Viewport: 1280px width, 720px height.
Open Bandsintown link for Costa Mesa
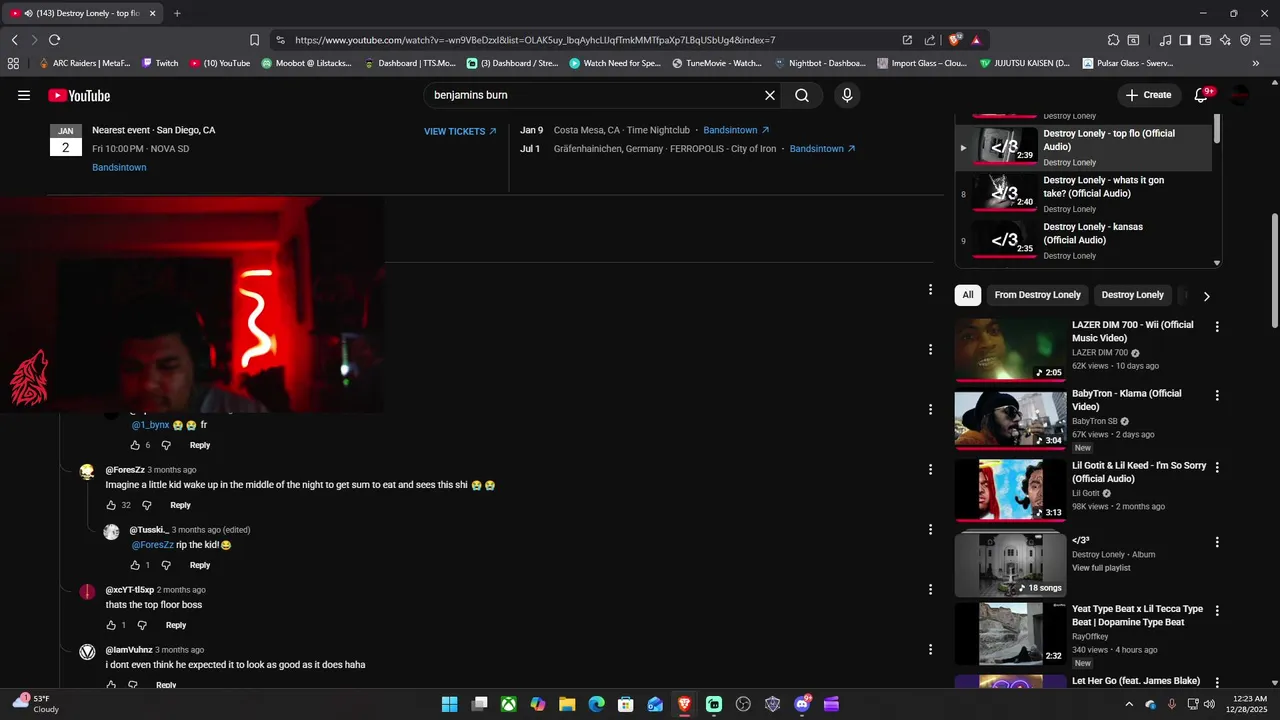coord(736,130)
